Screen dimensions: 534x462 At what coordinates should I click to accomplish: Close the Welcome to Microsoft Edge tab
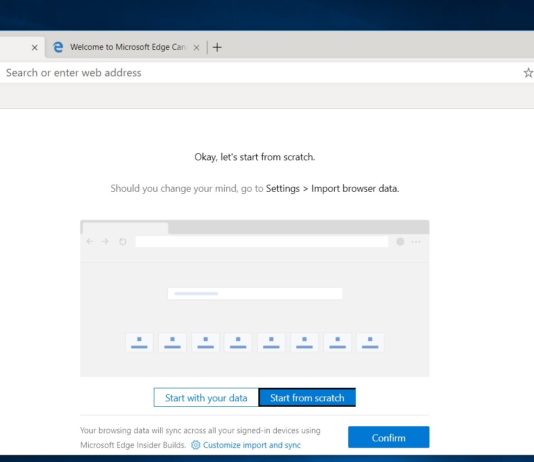(x=197, y=48)
